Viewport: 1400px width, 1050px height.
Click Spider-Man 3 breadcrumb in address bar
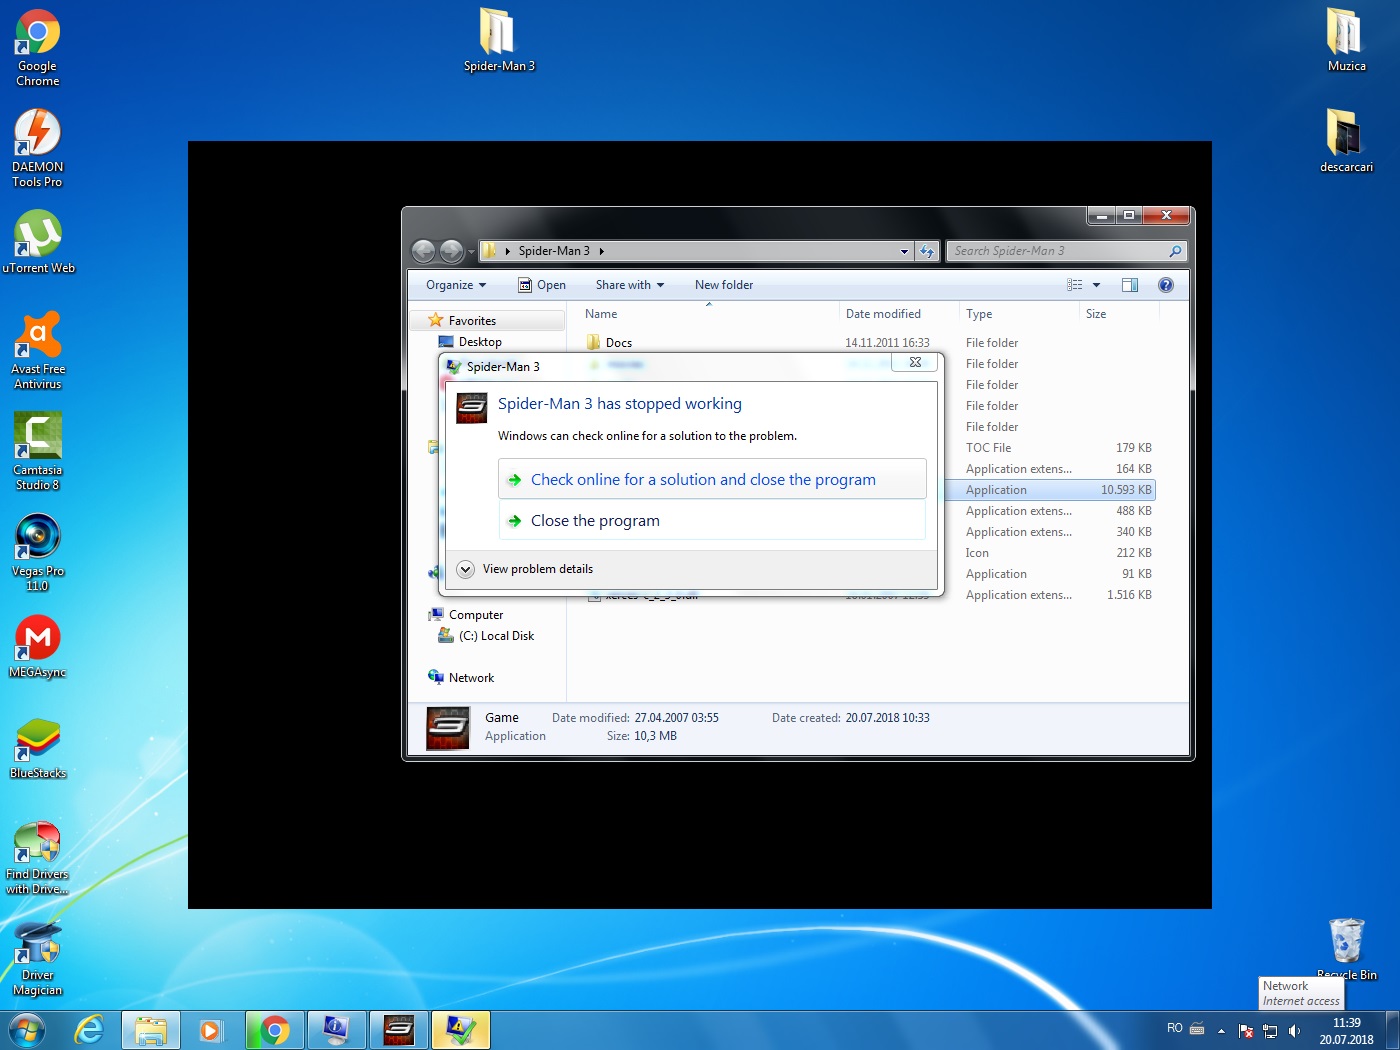coord(554,251)
